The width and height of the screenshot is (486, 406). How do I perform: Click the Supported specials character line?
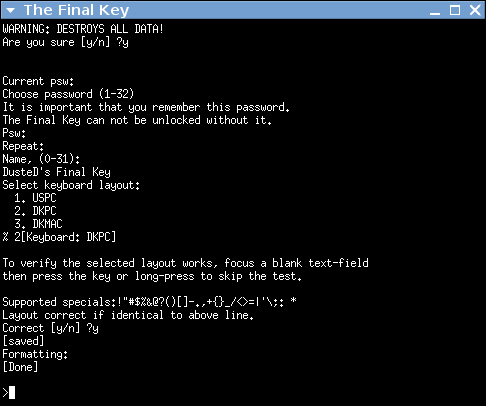pyautogui.click(x=149, y=302)
